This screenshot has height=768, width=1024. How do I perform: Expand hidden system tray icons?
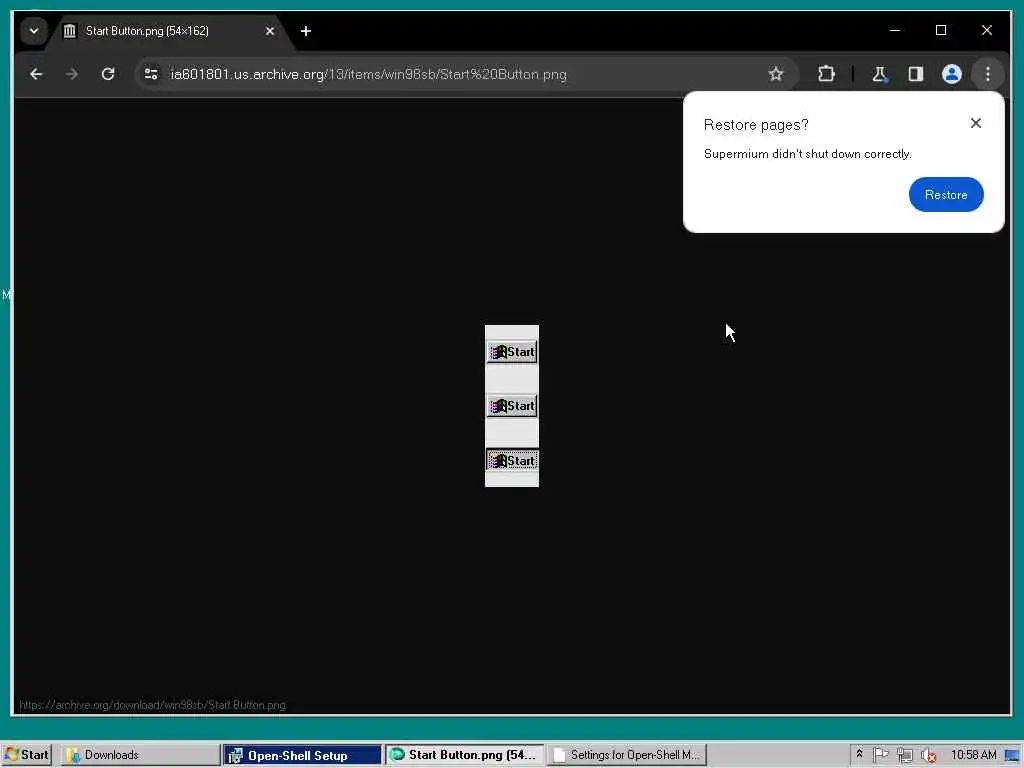[x=859, y=754]
